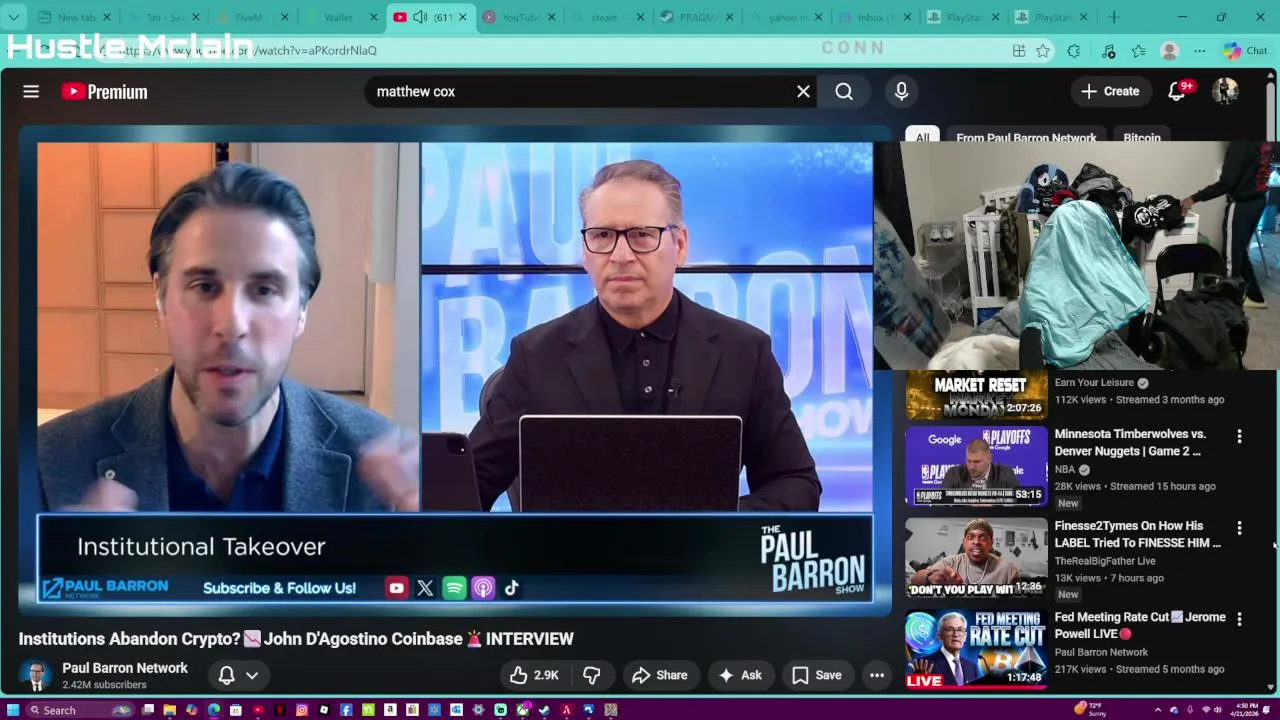Image resolution: width=1280 pixels, height=720 pixels.
Task: Open Xbox app from the taskbar
Action: point(523,710)
